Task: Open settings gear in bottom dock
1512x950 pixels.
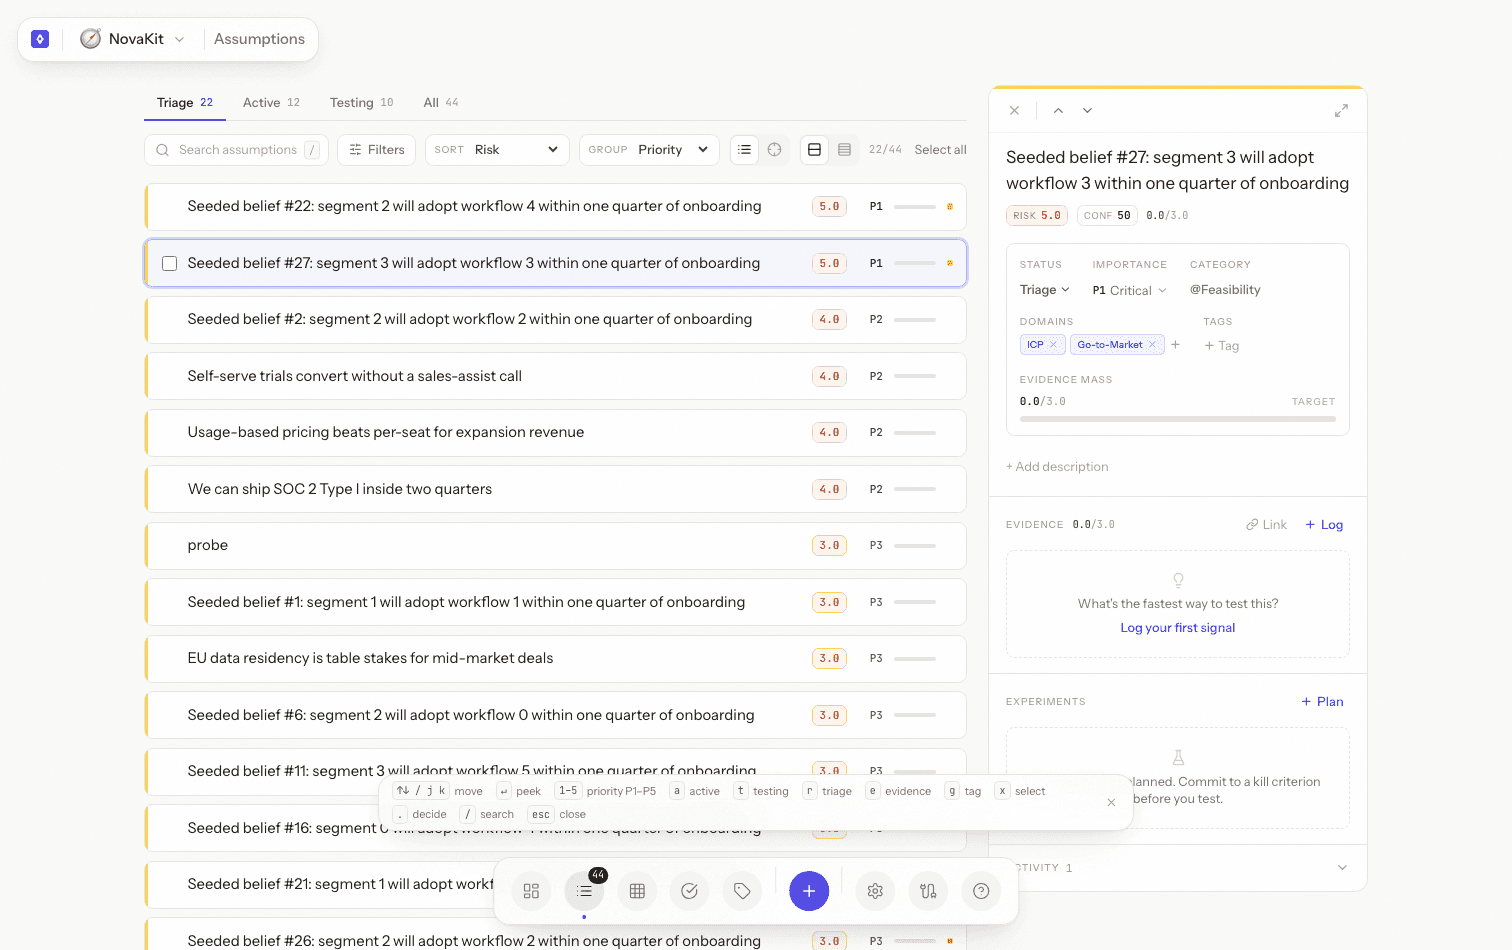Action: pos(875,891)
